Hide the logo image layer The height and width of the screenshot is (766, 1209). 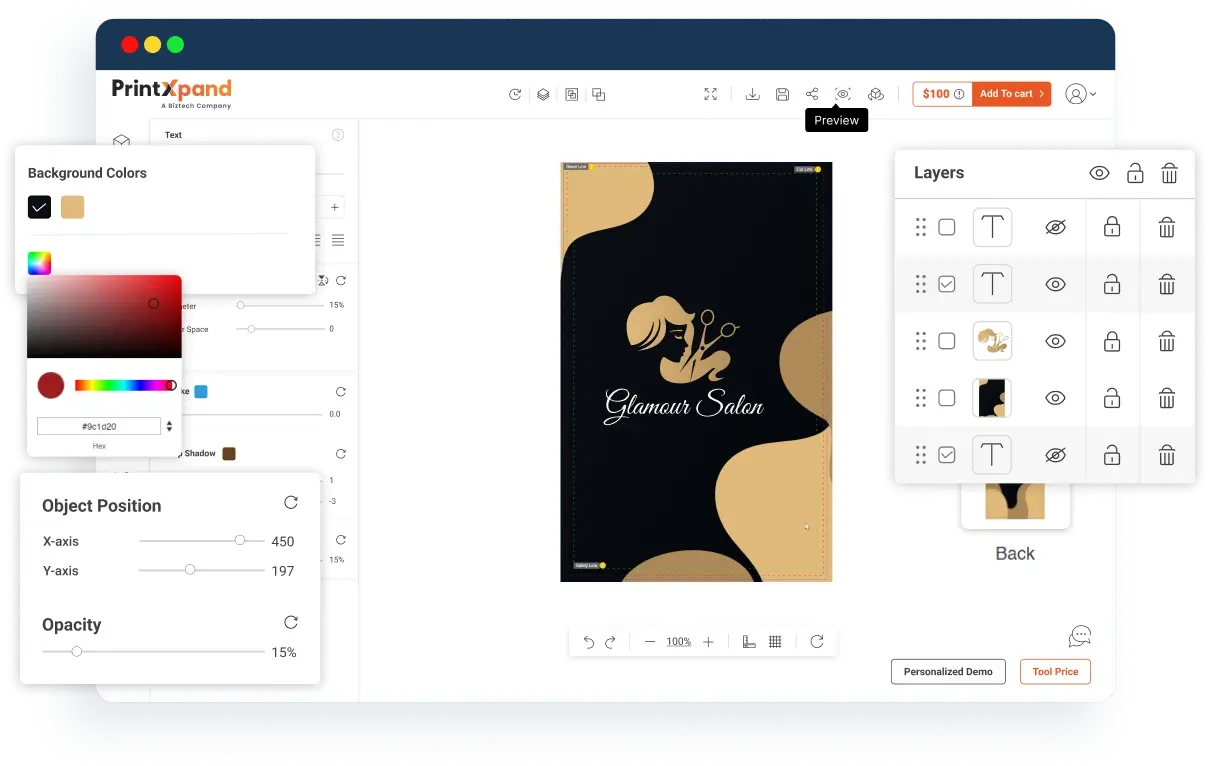point(1055,341)
